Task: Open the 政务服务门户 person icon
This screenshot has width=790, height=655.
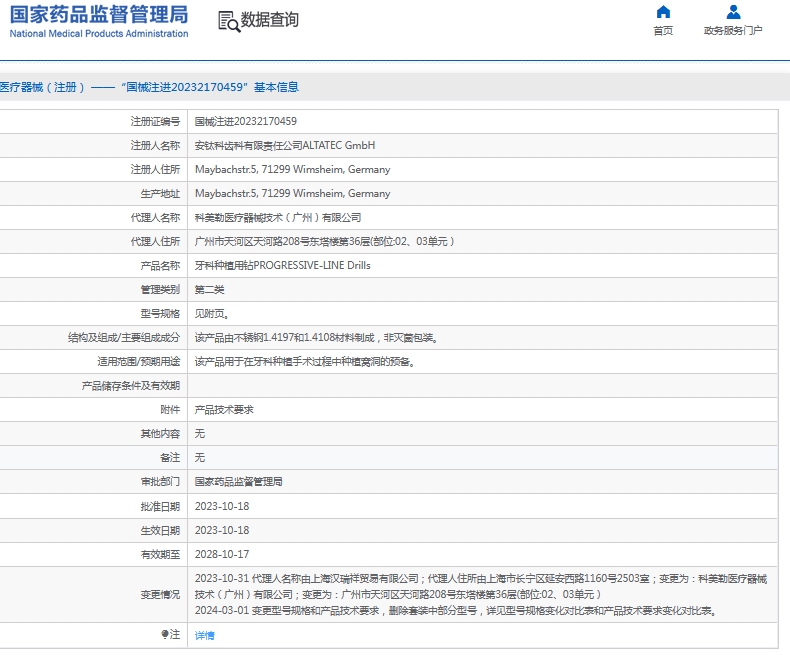Action: (x=733, y=12)
